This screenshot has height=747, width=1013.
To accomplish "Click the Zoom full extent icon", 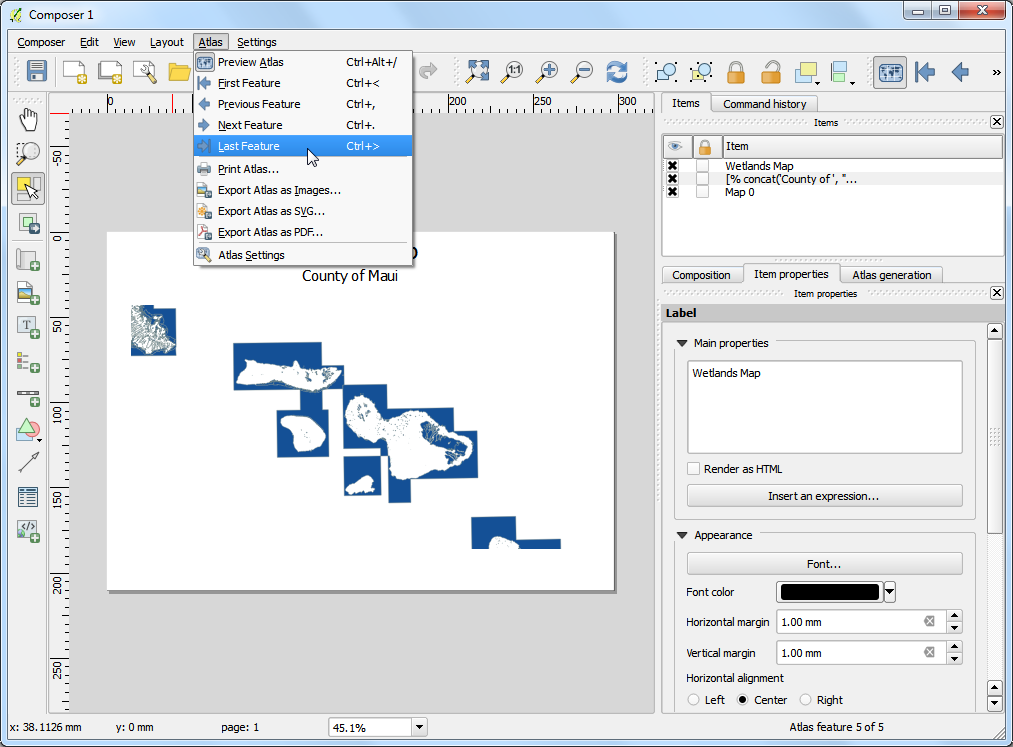I will coord(477,71).
